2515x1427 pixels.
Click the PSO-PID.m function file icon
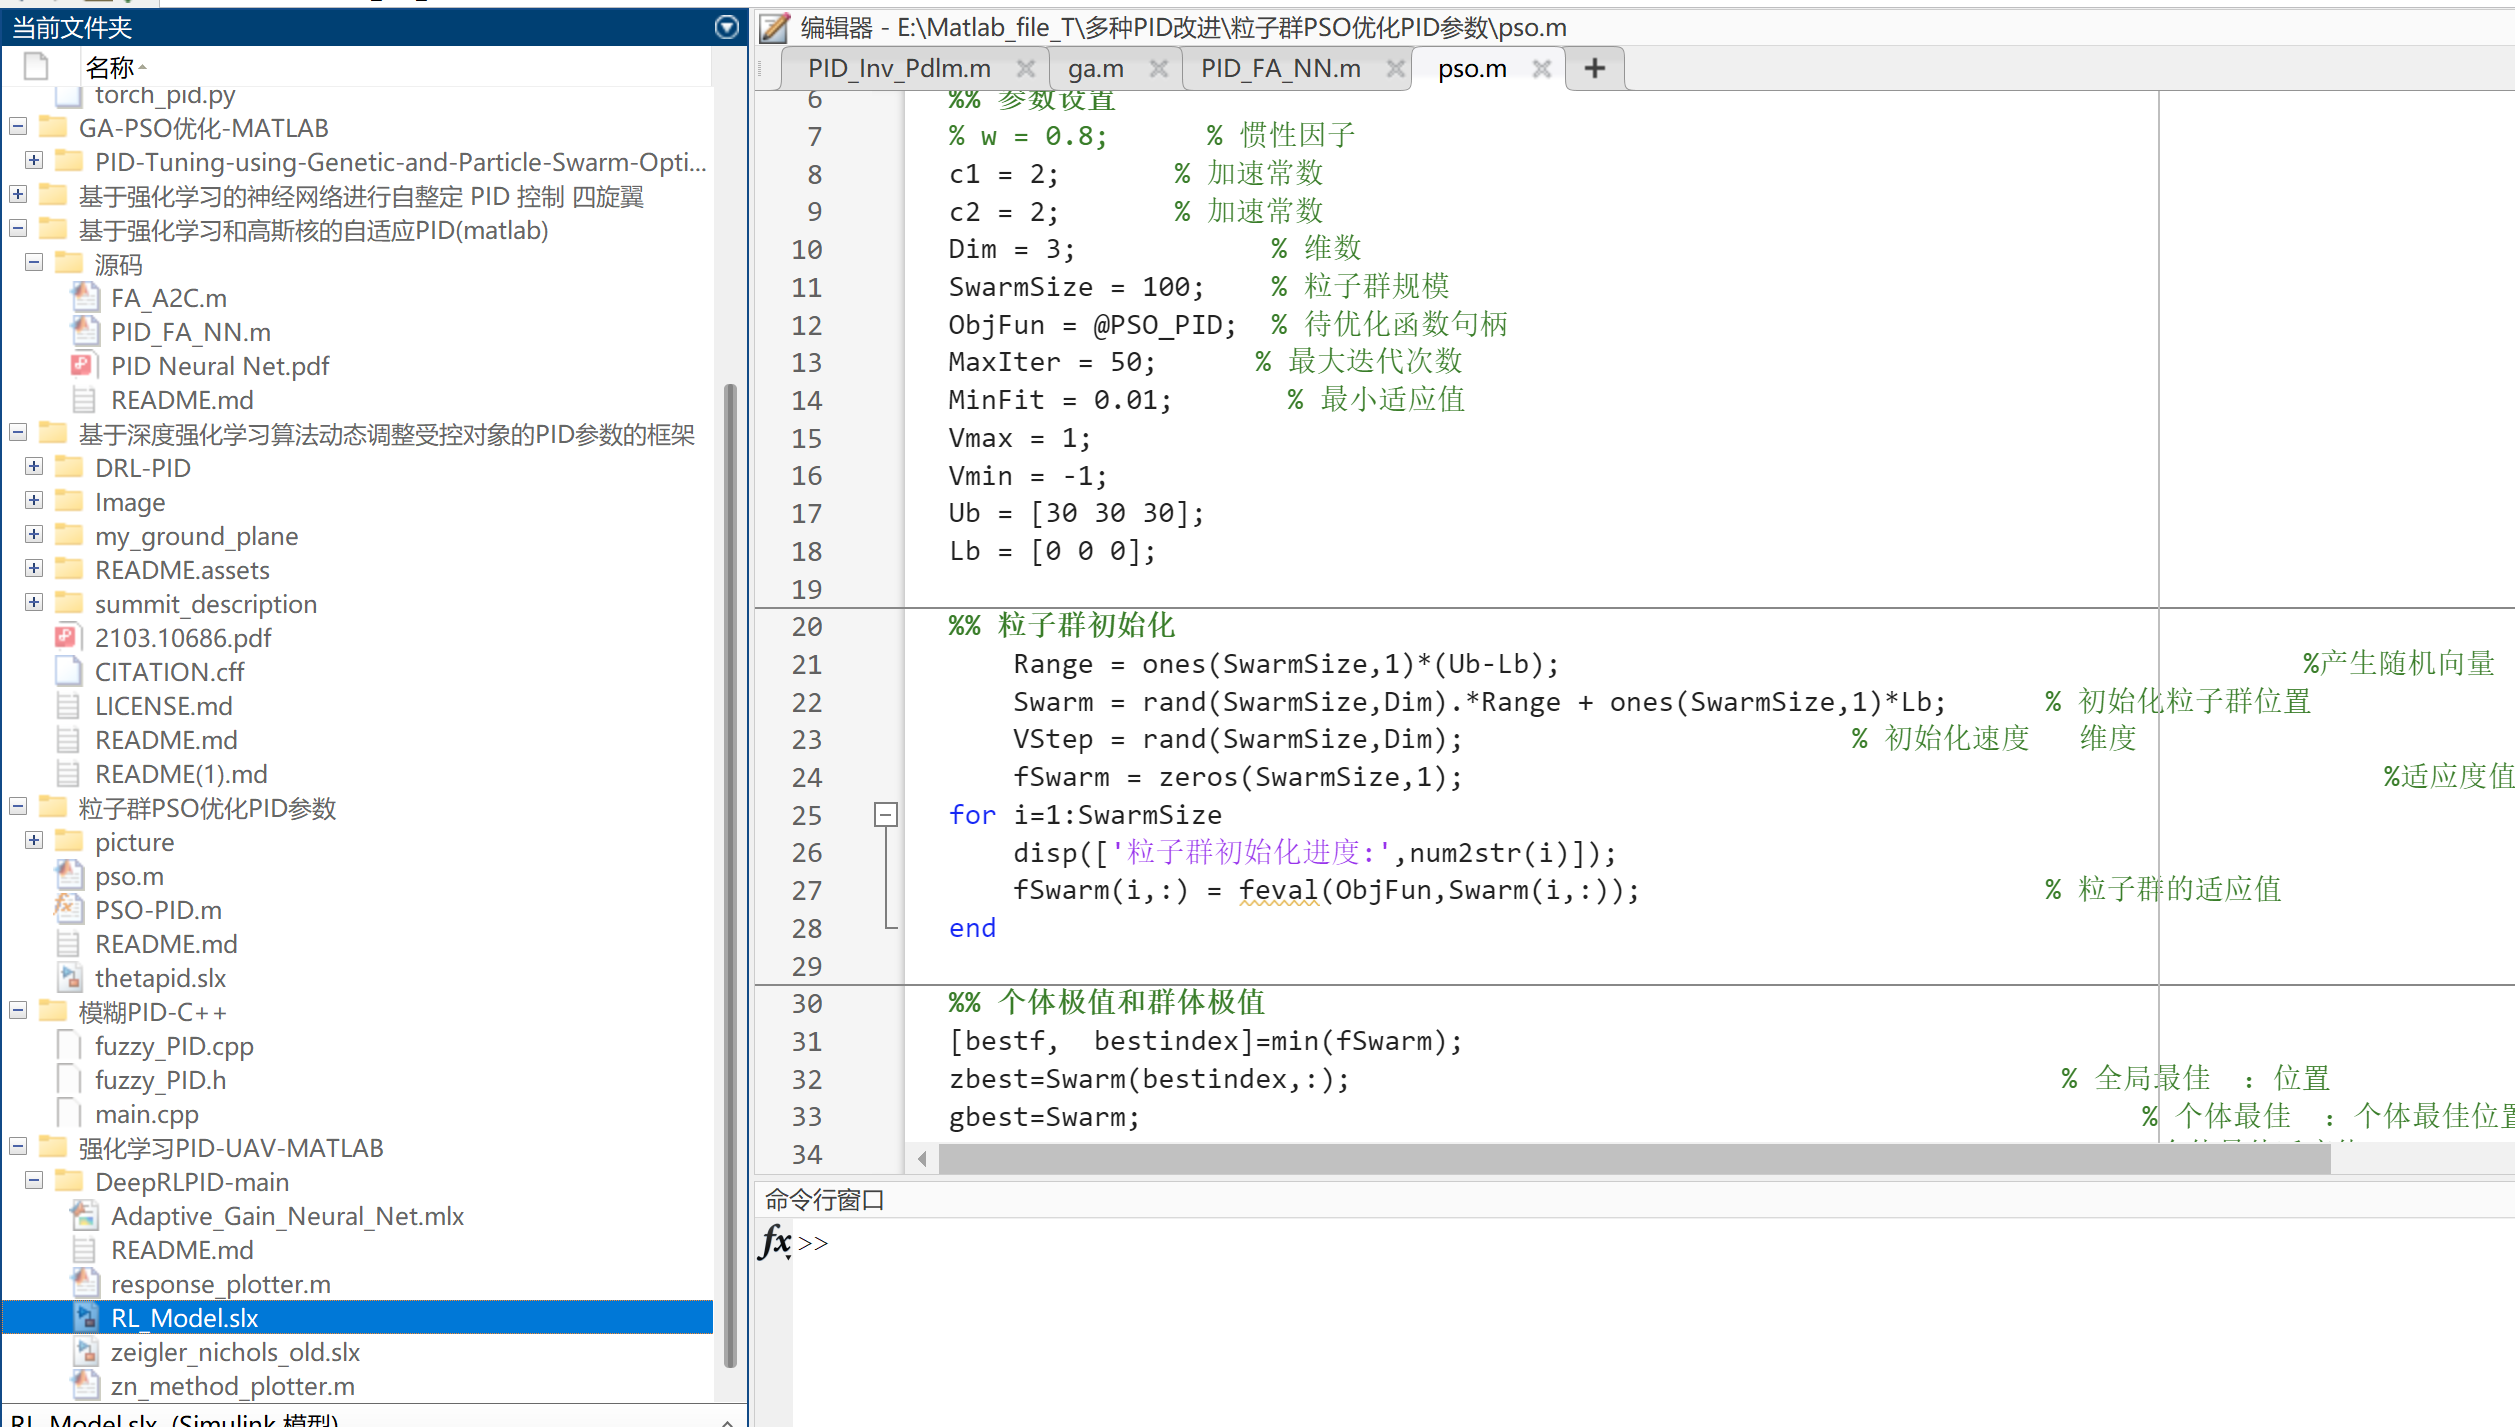tap(69, 909)
